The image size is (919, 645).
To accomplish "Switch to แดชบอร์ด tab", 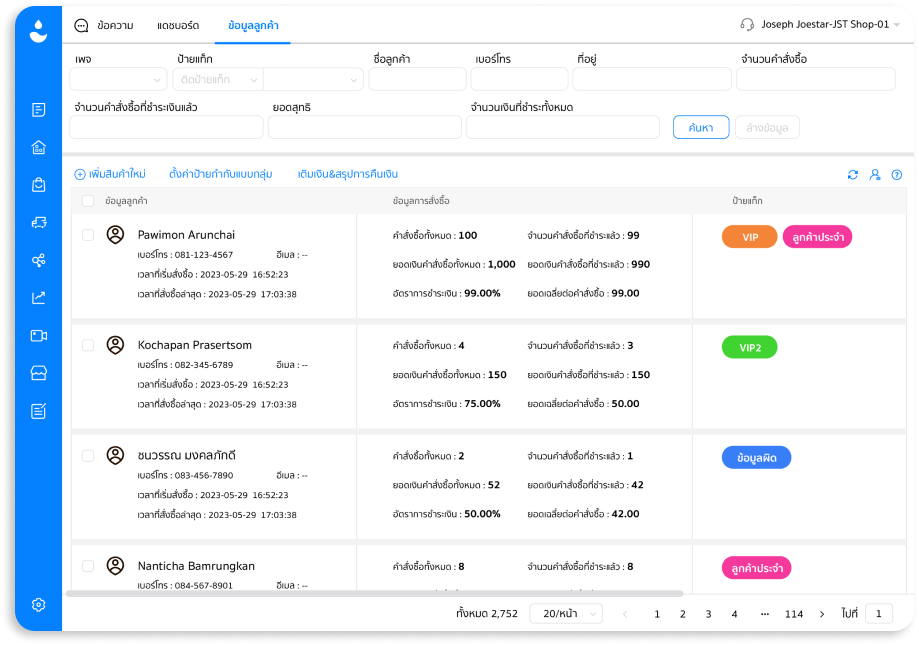I will [178, 26].
